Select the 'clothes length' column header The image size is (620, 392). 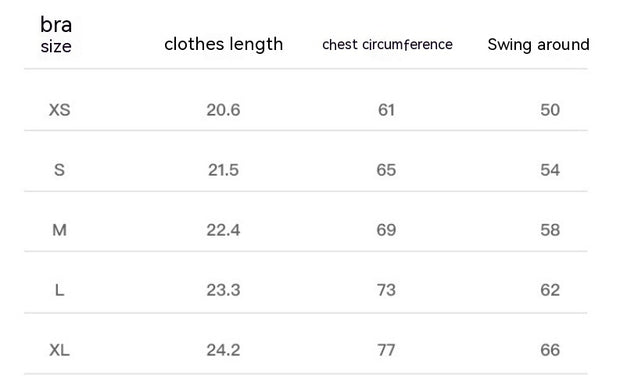(223, 44)
